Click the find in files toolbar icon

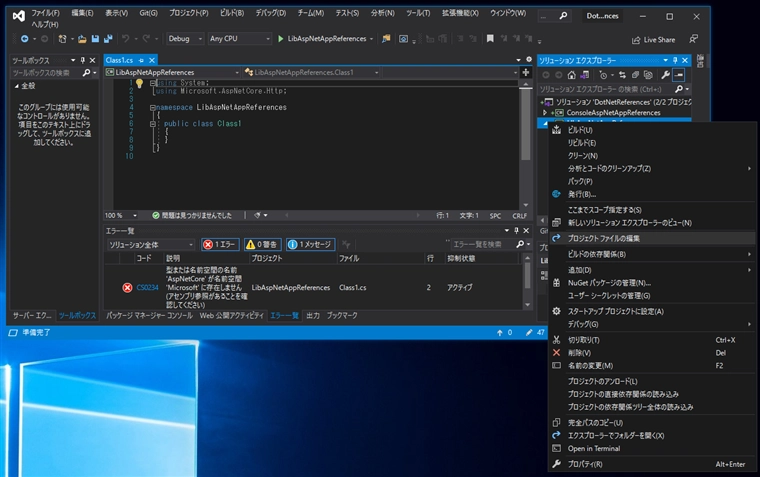tap(386, 39)
